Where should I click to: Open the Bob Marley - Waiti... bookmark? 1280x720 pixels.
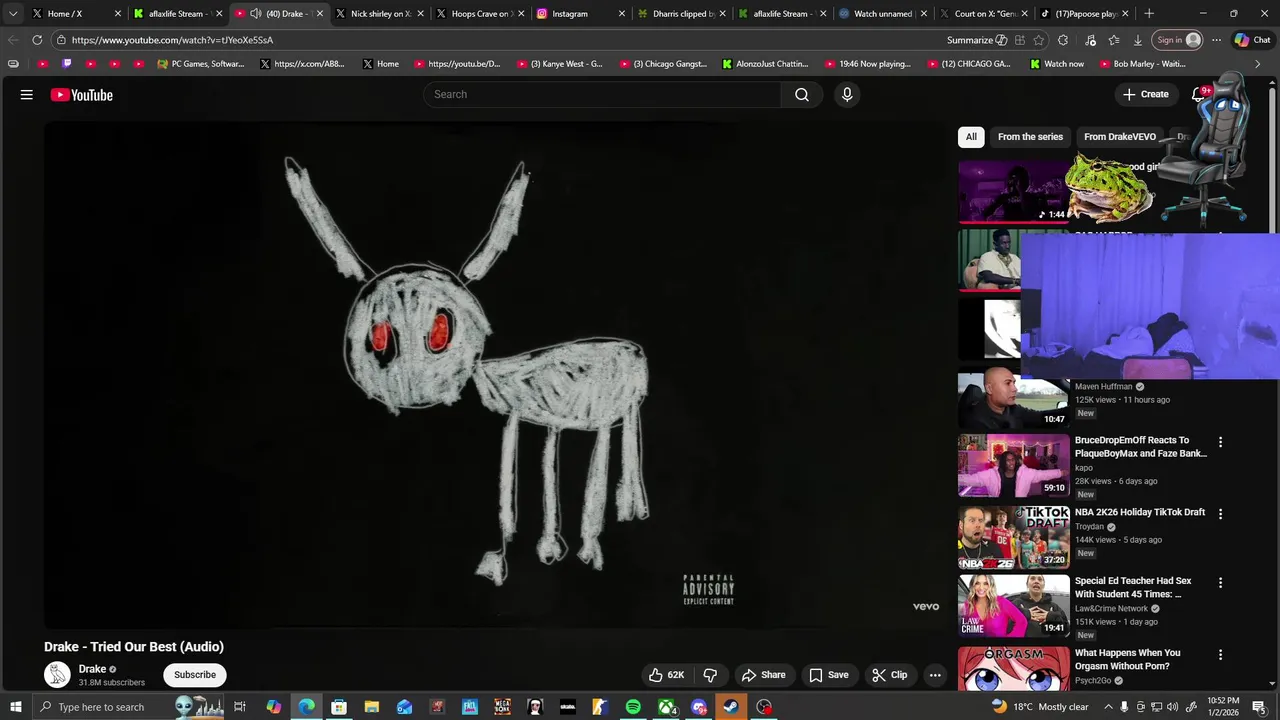(1141, 64)
